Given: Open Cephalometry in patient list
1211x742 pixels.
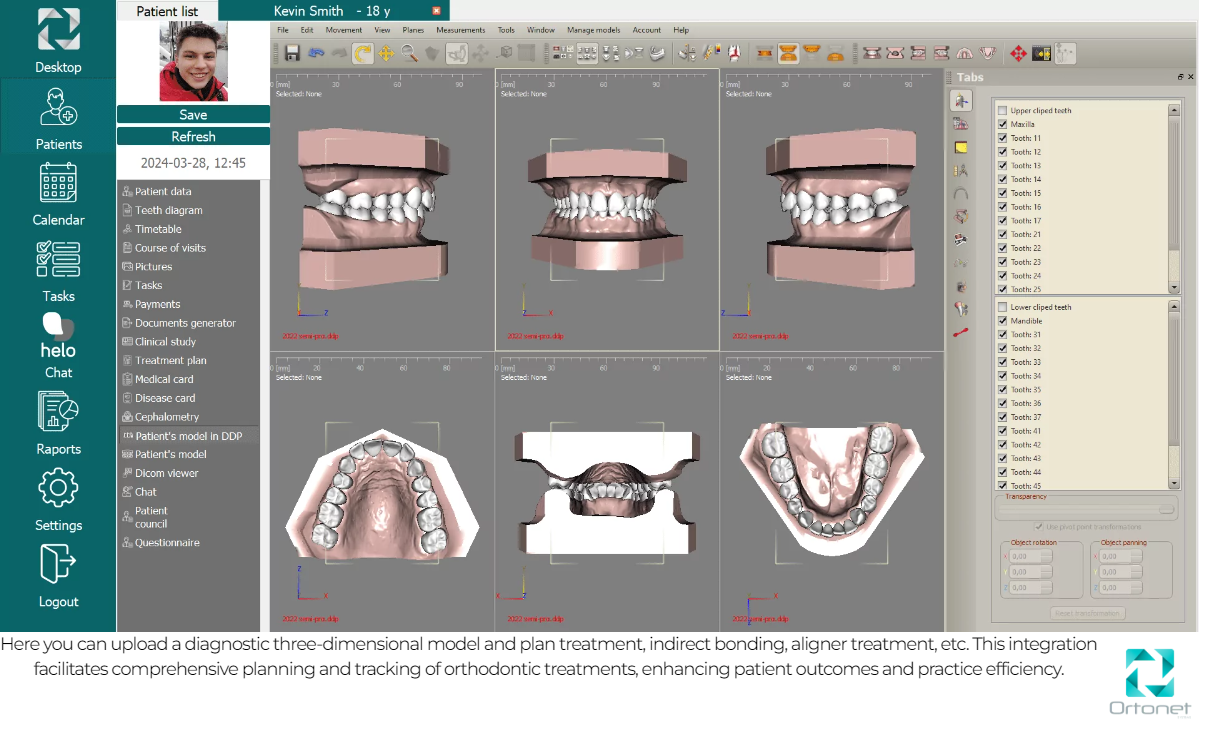Looking at the screenshot, I should (167, 417).
